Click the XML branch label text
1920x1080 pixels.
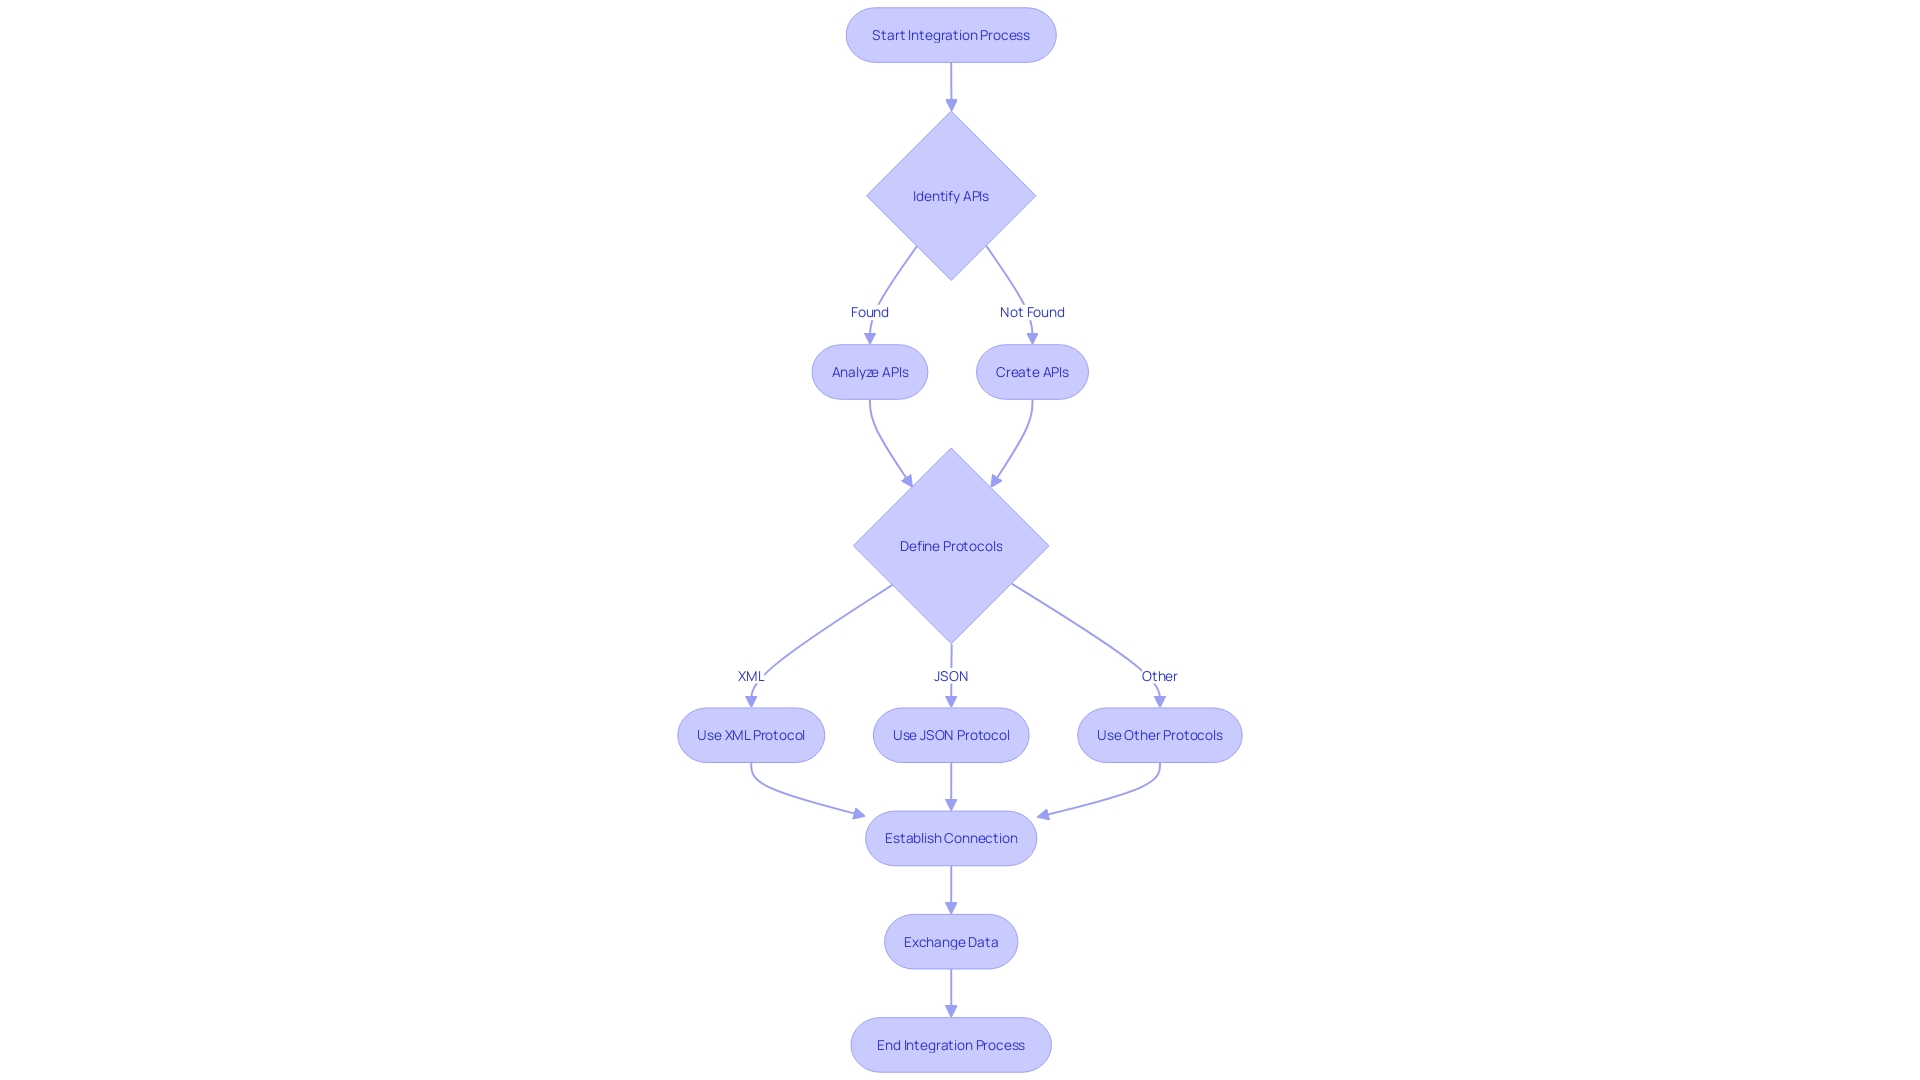(752, 675)
